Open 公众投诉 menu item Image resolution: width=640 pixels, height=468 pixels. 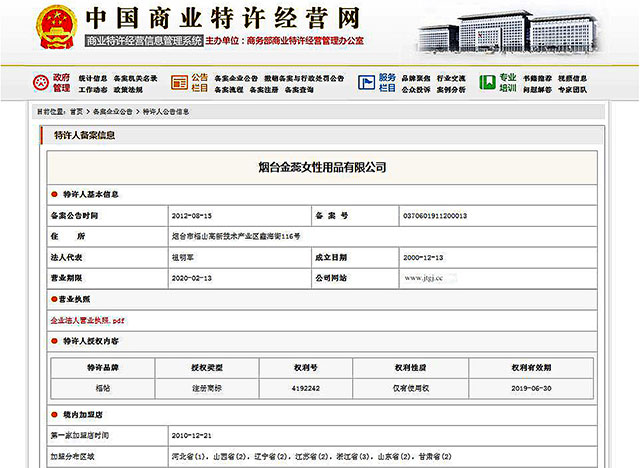click(x=416, y=90)
